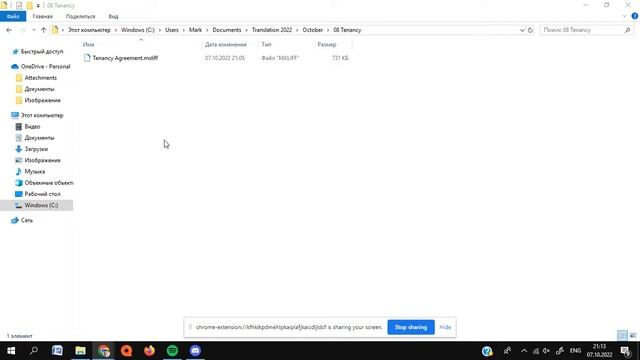The width and height of the screenshot is (640, 360).
Task: Select 08 Tenancy in the address path
Action: (347, 30)
